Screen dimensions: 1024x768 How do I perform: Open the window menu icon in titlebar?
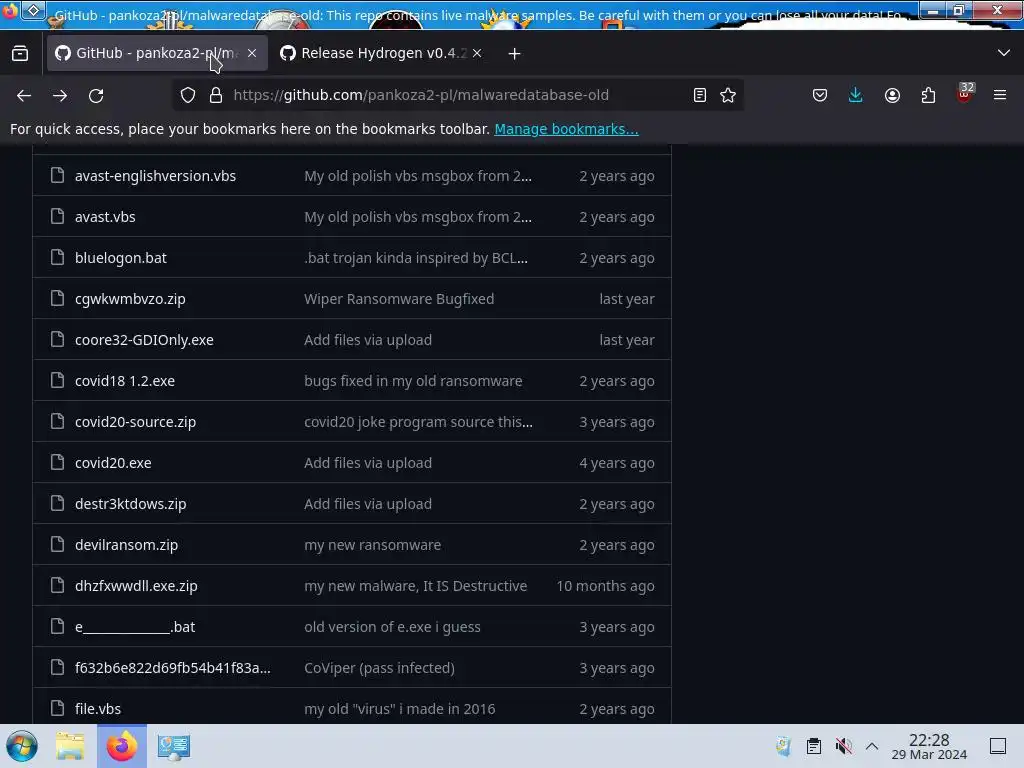point(33,10)
